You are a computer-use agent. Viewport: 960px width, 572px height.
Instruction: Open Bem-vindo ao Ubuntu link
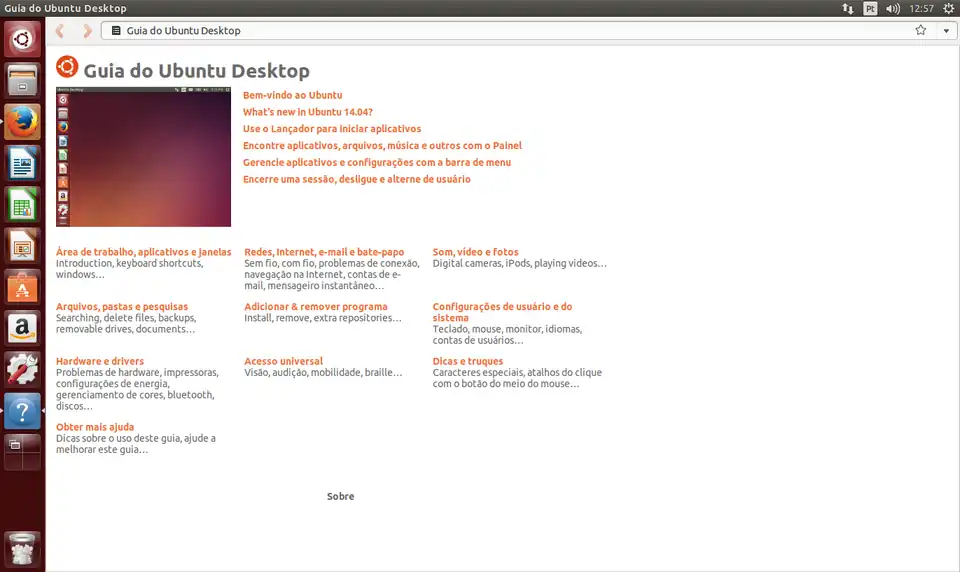293,96
